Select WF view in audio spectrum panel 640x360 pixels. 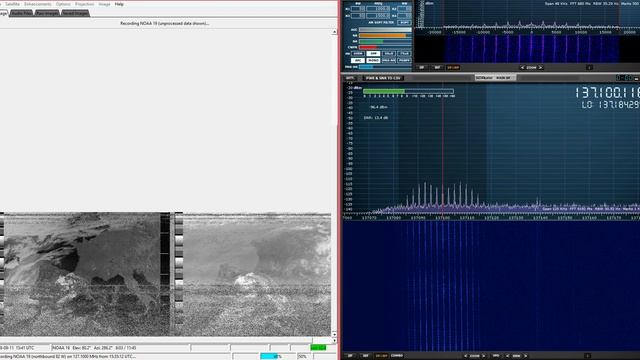pyautogui.click(x=437, y=67)
